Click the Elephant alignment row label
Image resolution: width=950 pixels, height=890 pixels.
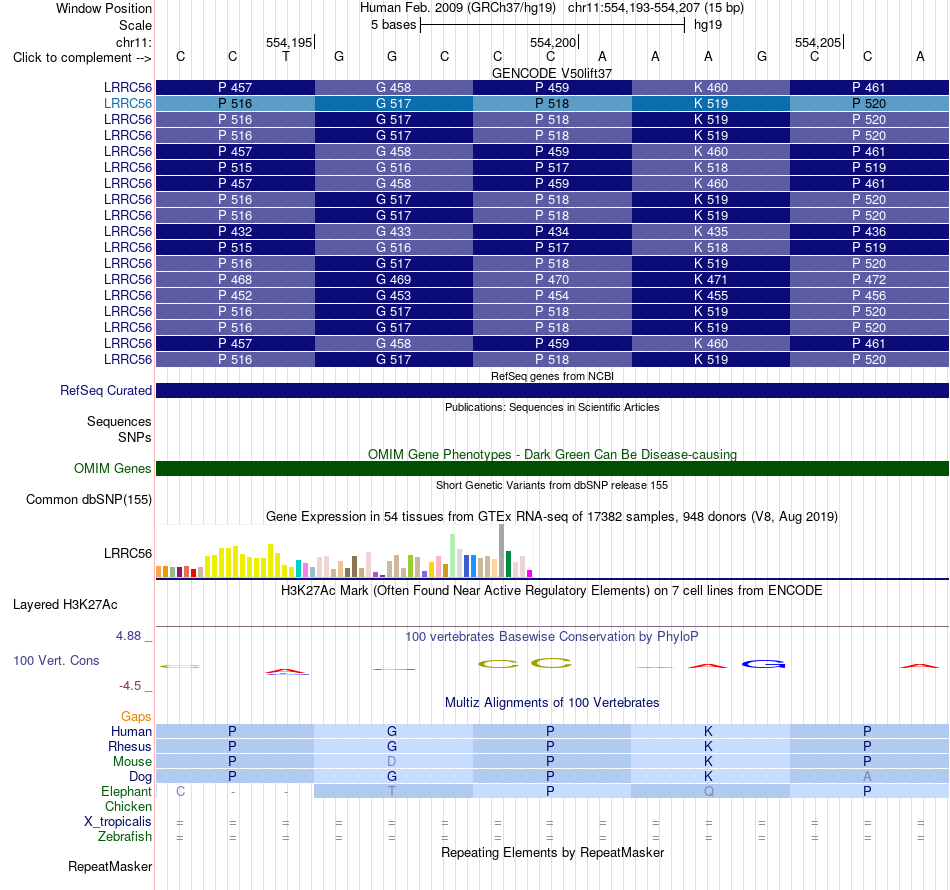[126, 792]
